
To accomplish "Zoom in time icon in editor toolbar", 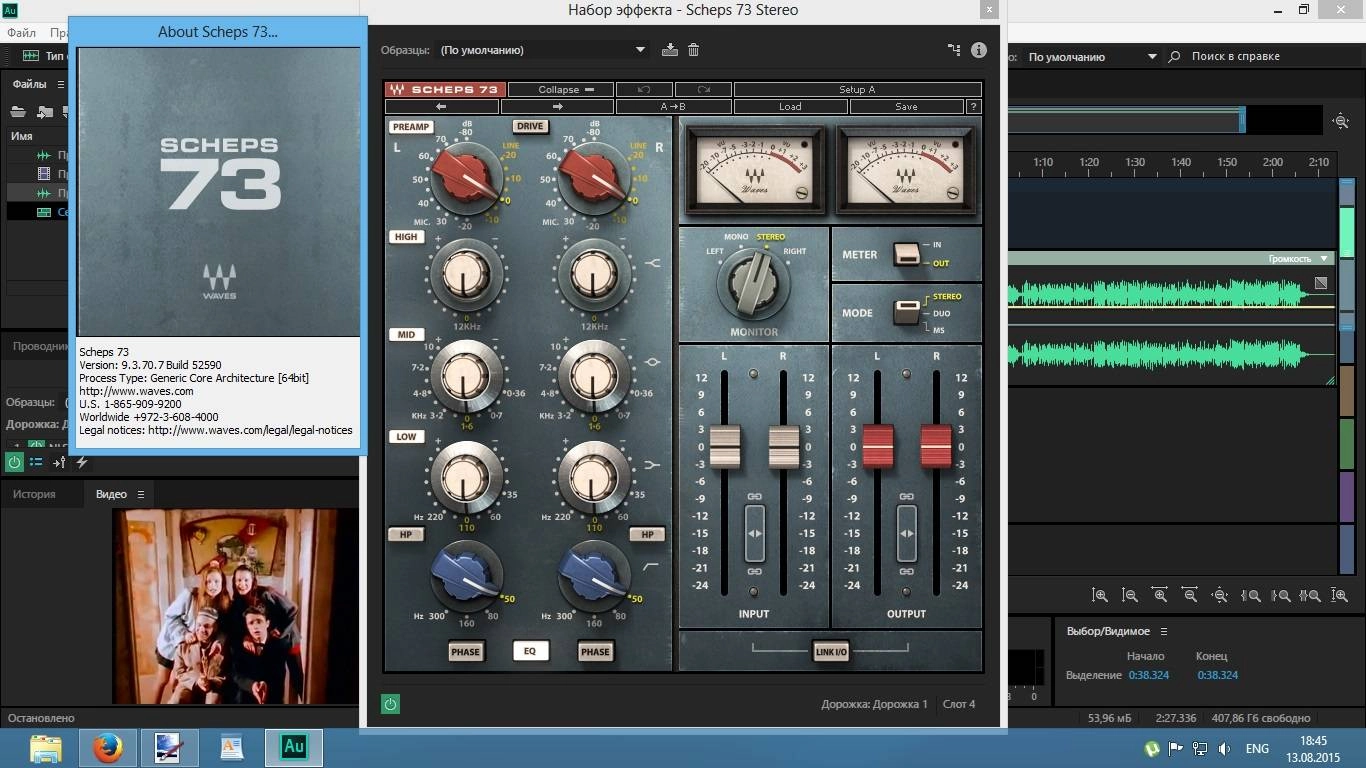I will 1160,595.
